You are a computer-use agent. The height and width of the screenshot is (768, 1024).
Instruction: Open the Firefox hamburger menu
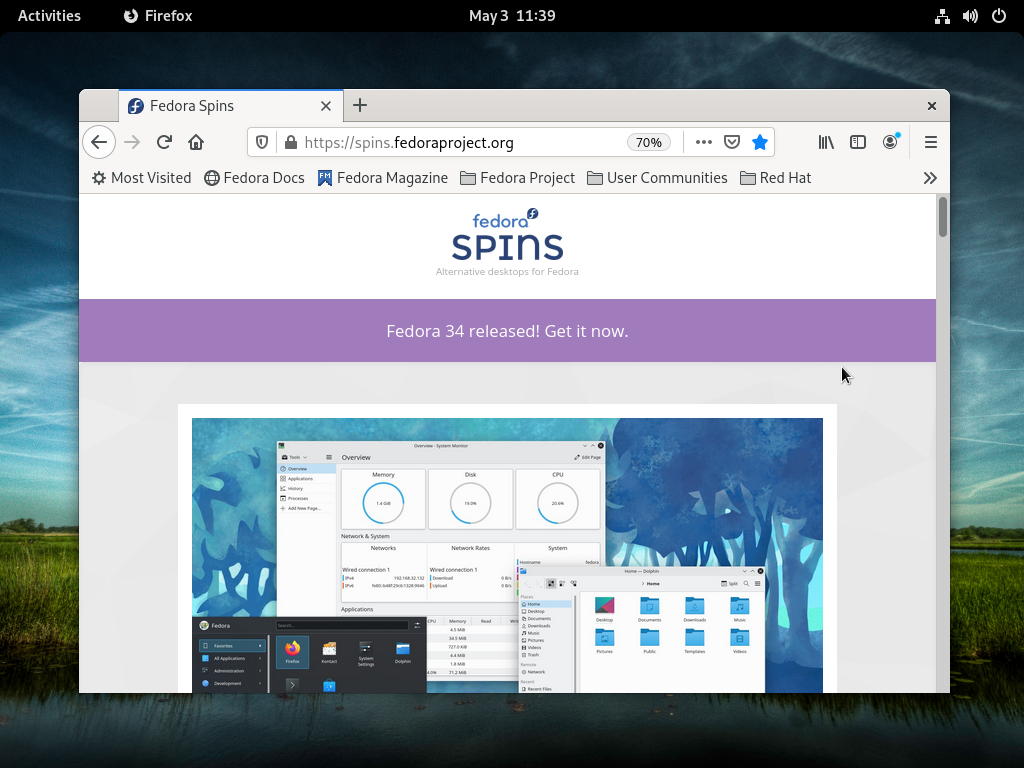[930, 142]
